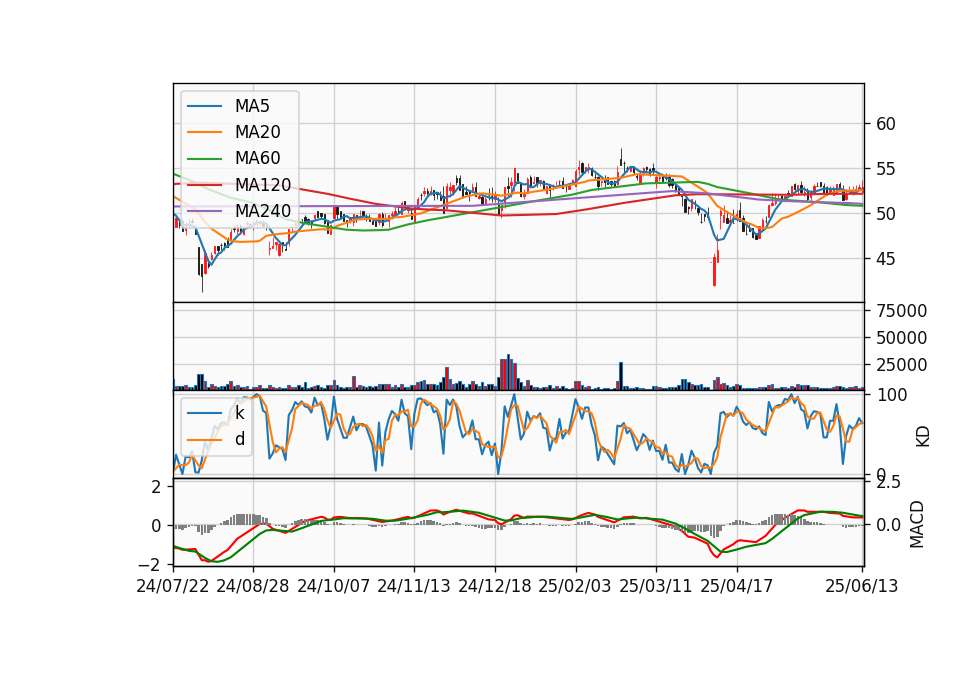This screenshot has height=690, width=960.
Task: Click the MACD right axis value 0.0
Action: (x=888, y=525)
